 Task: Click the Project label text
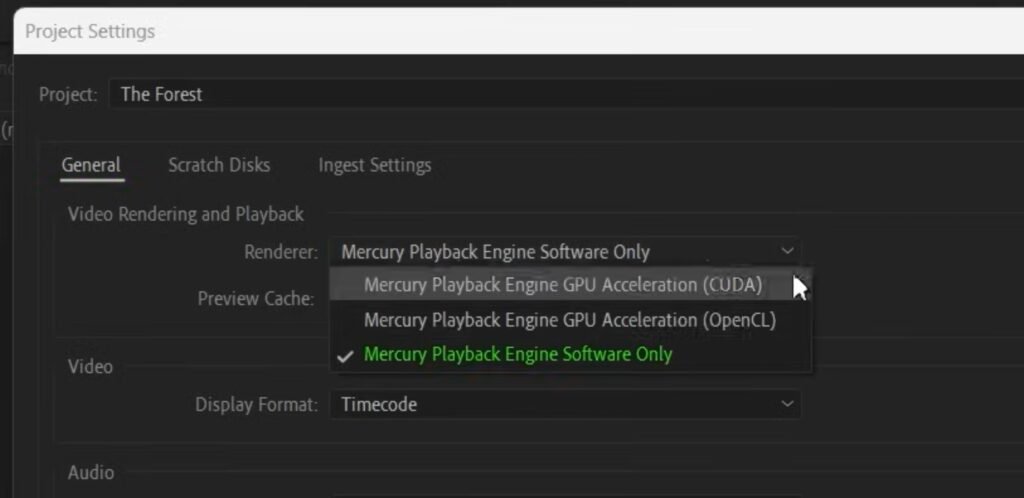pyautogui.click(x=68, y=94)
